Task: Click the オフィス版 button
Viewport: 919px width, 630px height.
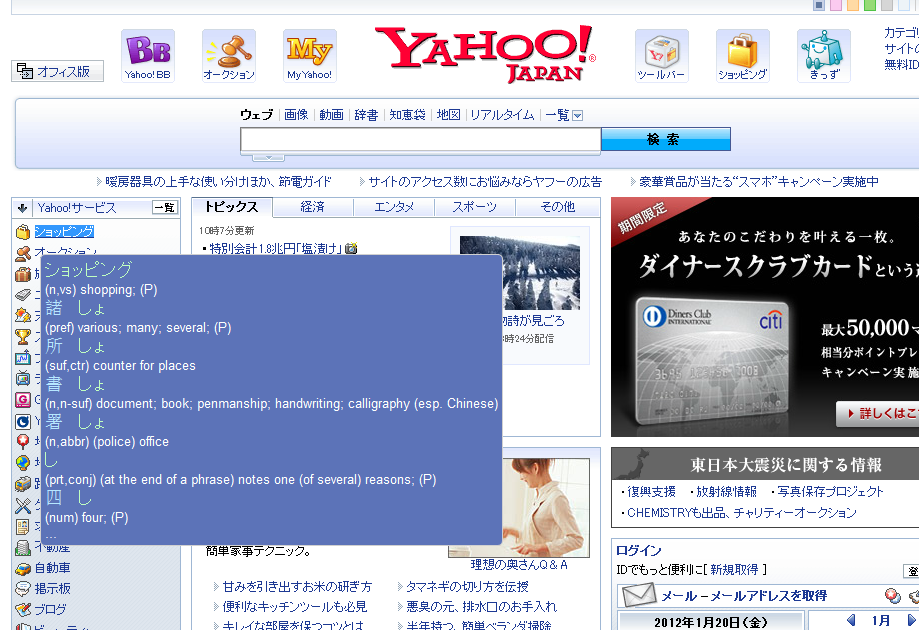Action: point(57,71)
